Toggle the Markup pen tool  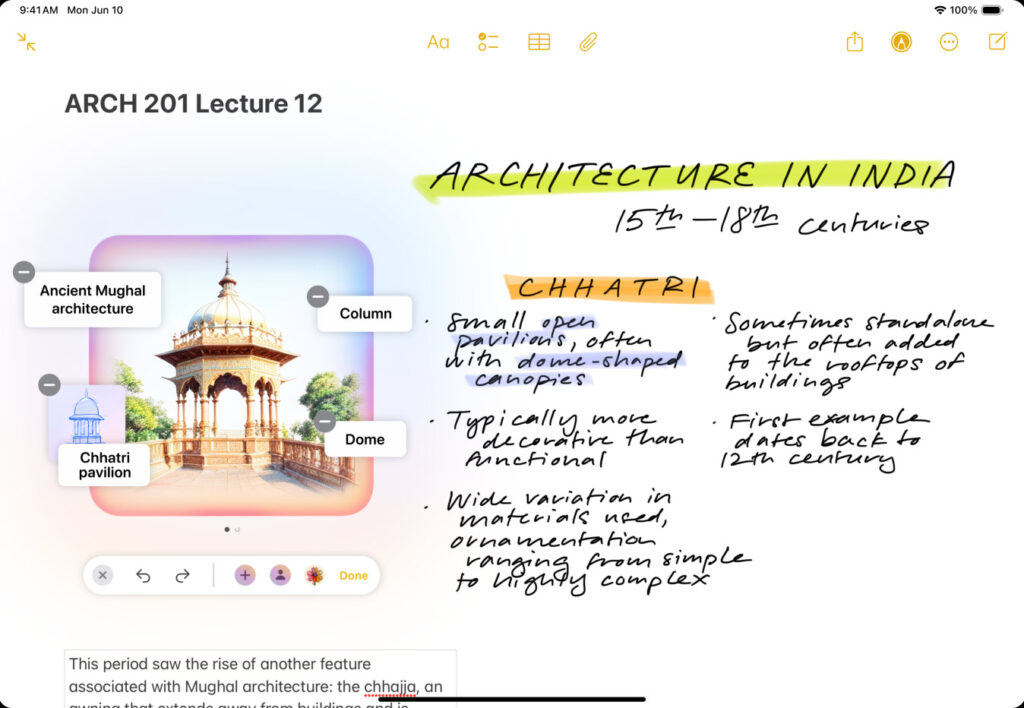[x=901, y=42]
